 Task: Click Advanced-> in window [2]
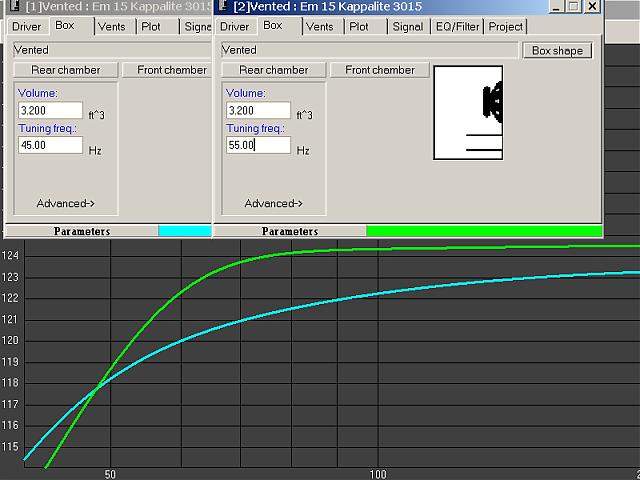pos(273,203)
